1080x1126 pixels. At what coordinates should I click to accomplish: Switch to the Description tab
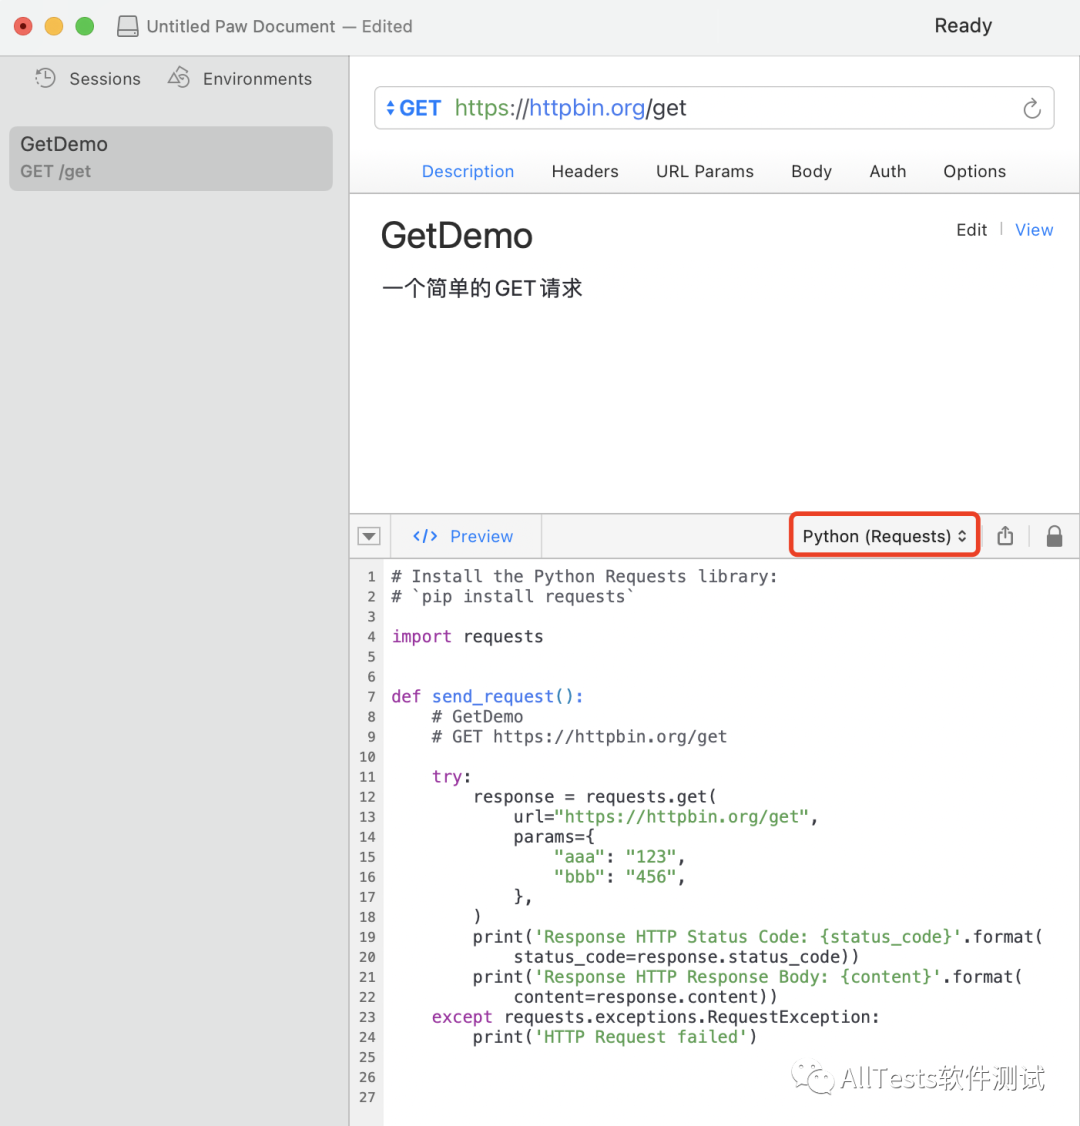(x=468, y=171)
